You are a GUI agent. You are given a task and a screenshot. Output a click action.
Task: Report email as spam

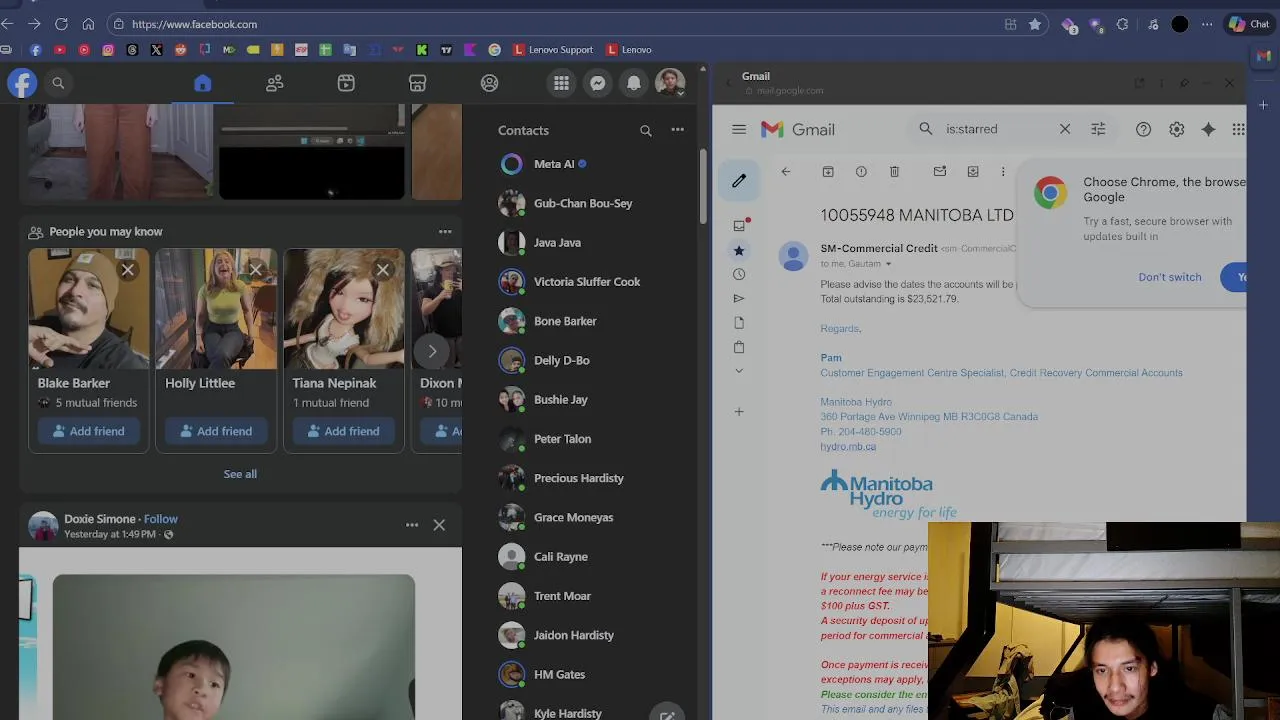(x=861, y=172)
